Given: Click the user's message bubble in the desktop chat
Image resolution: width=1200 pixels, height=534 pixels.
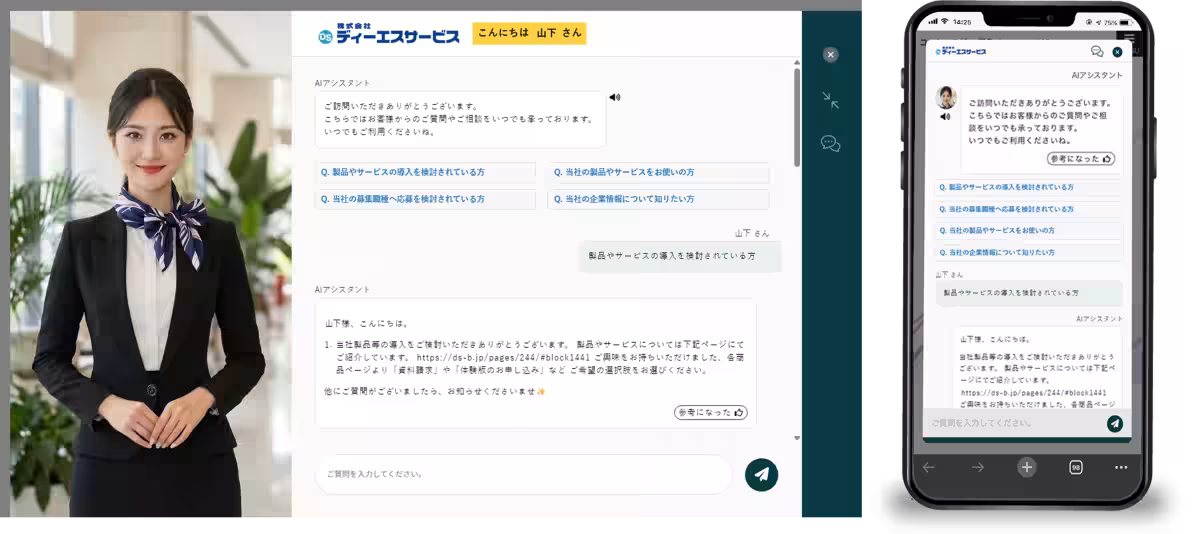Looking at the screenshot, I should pos(679,256).
